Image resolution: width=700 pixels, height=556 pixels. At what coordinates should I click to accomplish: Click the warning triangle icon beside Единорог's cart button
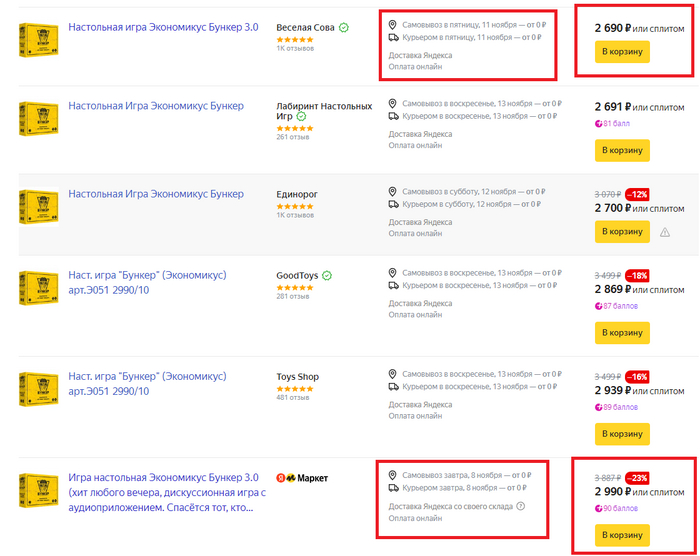(x=664, y=232)
